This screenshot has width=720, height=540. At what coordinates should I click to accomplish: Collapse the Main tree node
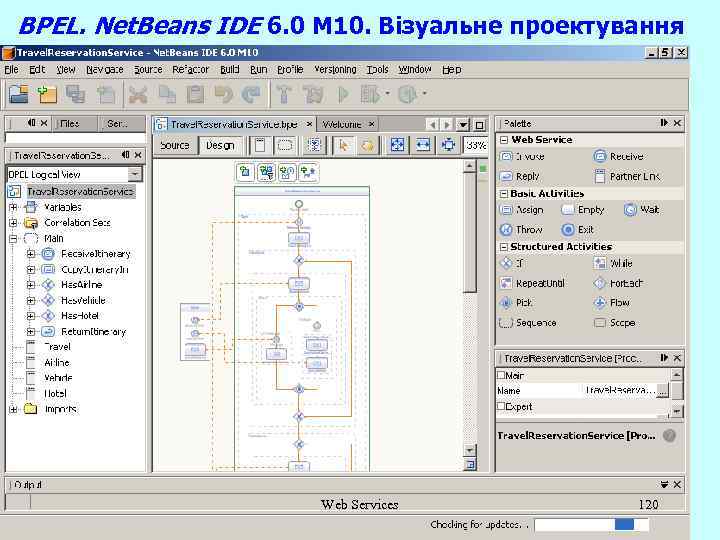[13, 238]
